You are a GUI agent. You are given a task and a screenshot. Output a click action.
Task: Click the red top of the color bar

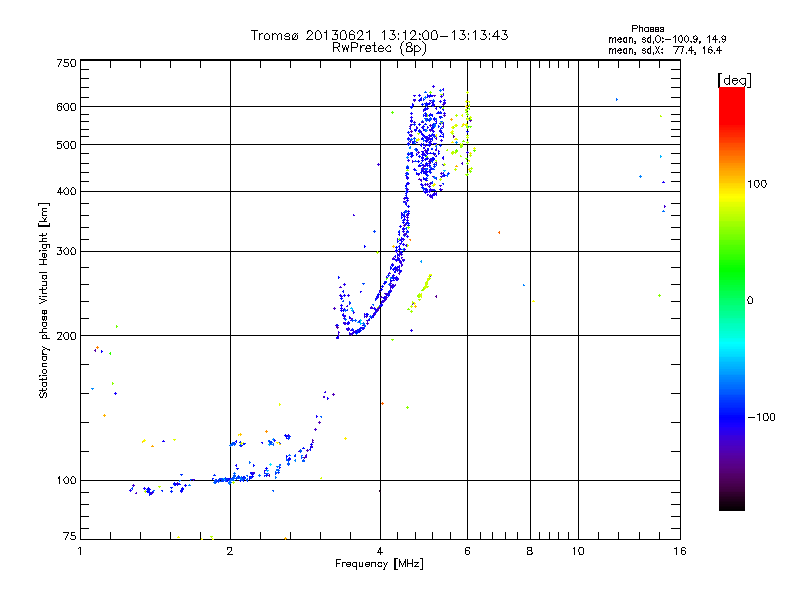click(x=732, y=97)
